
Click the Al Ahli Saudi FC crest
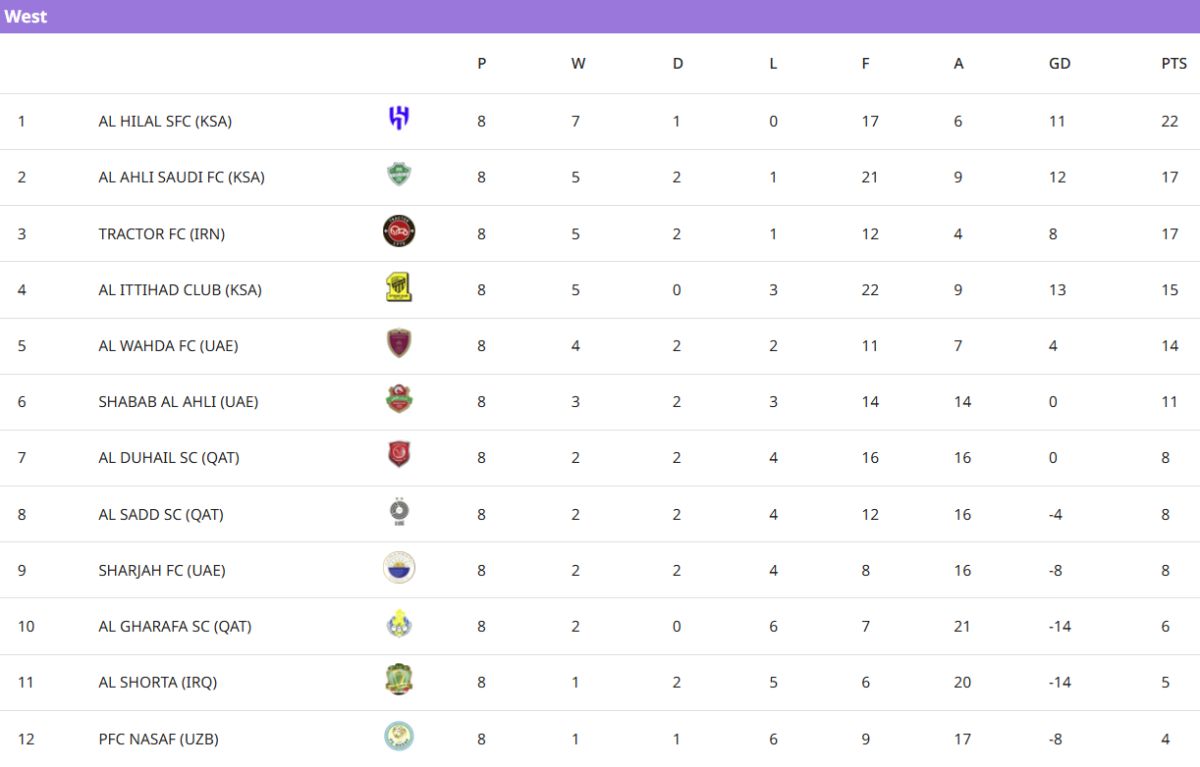[399, 175]
